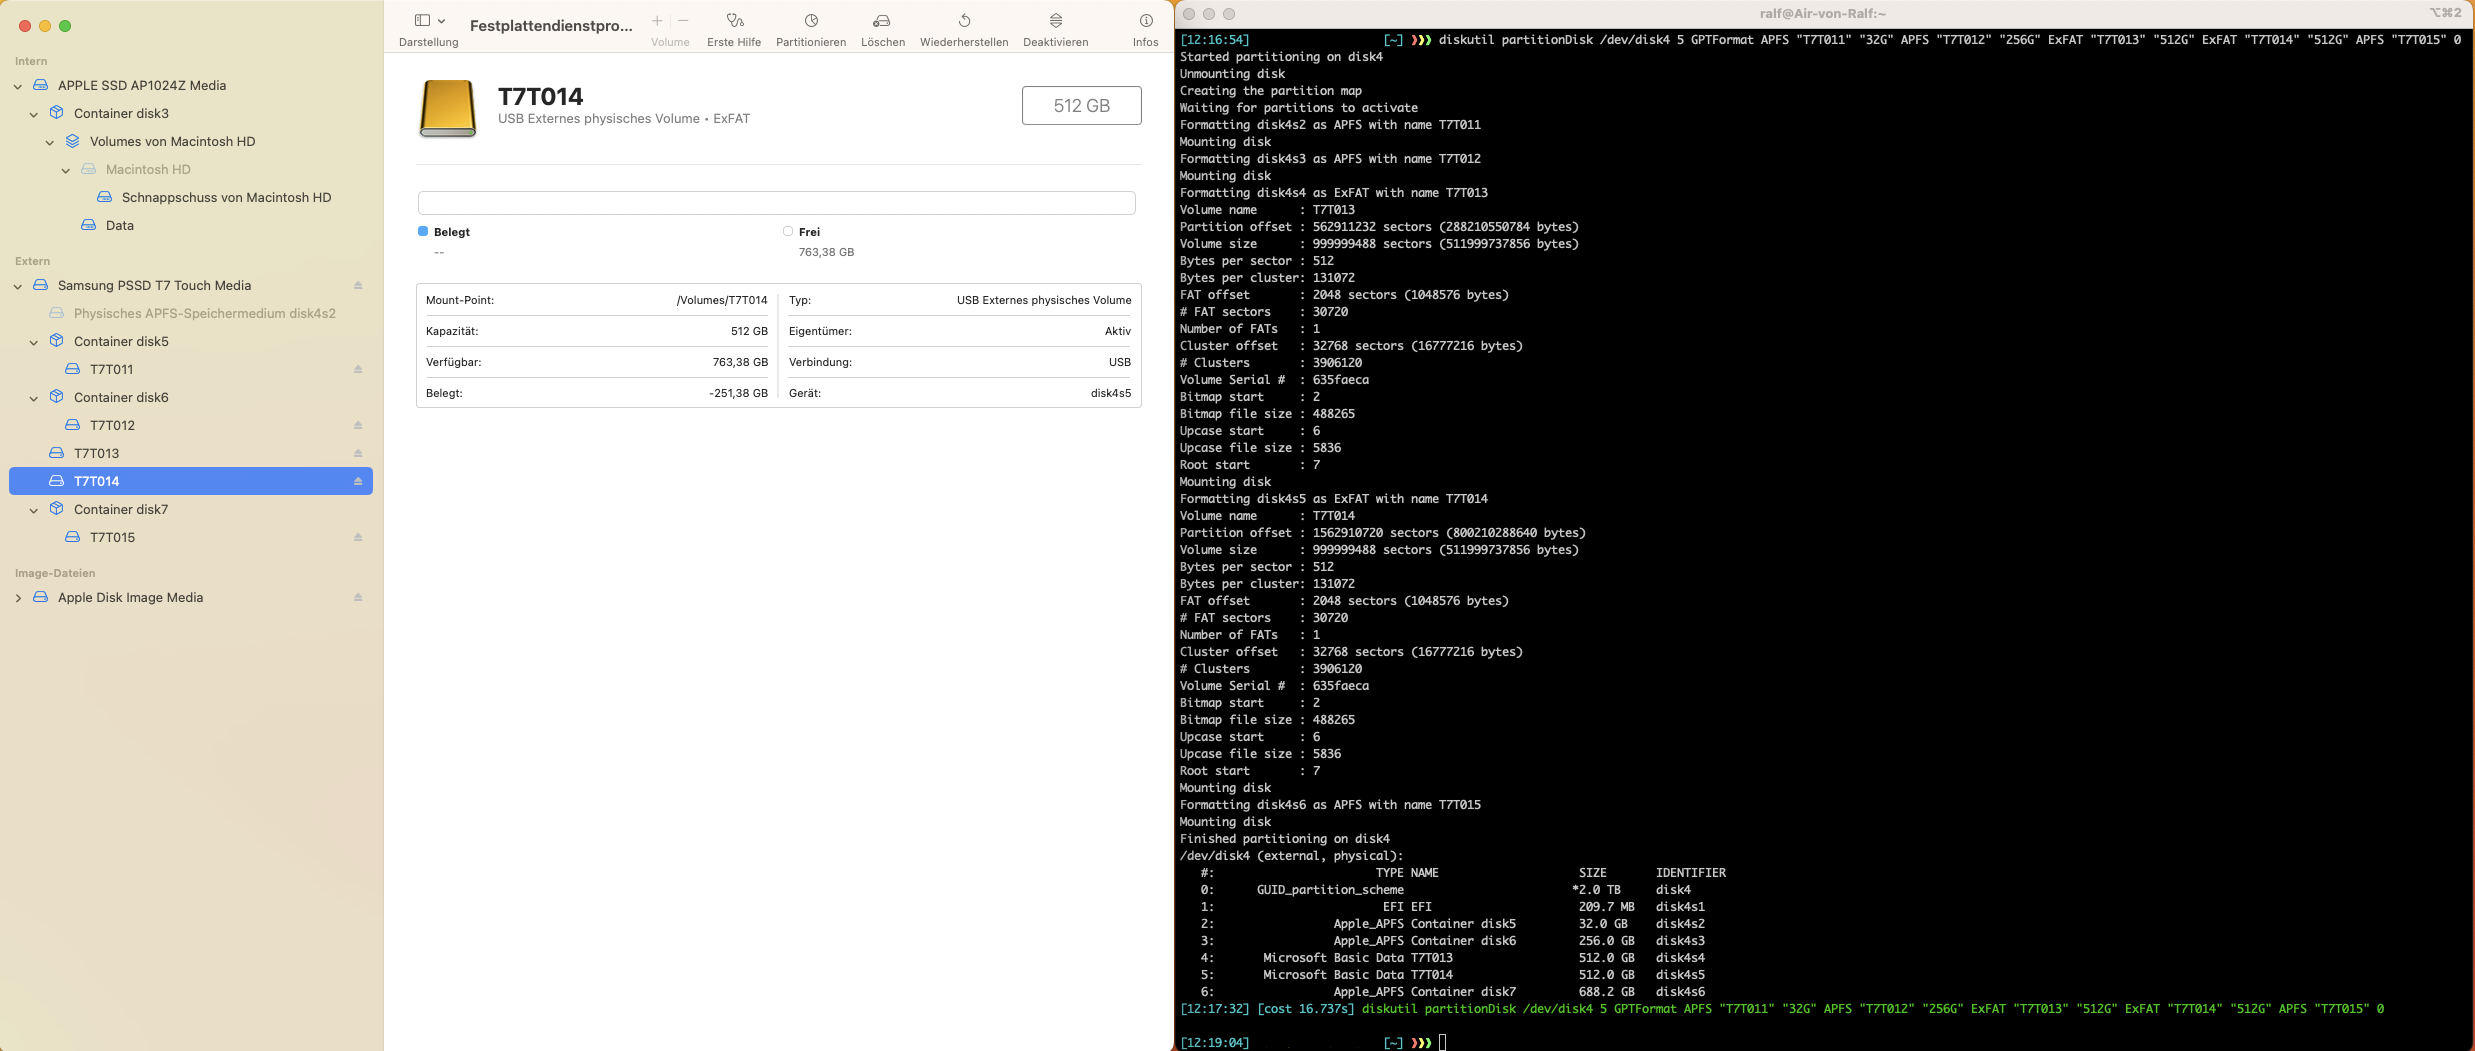Click the 512 GB size button
2475x1051 pixels.
pyautogui.click(x=1081, y=106)
